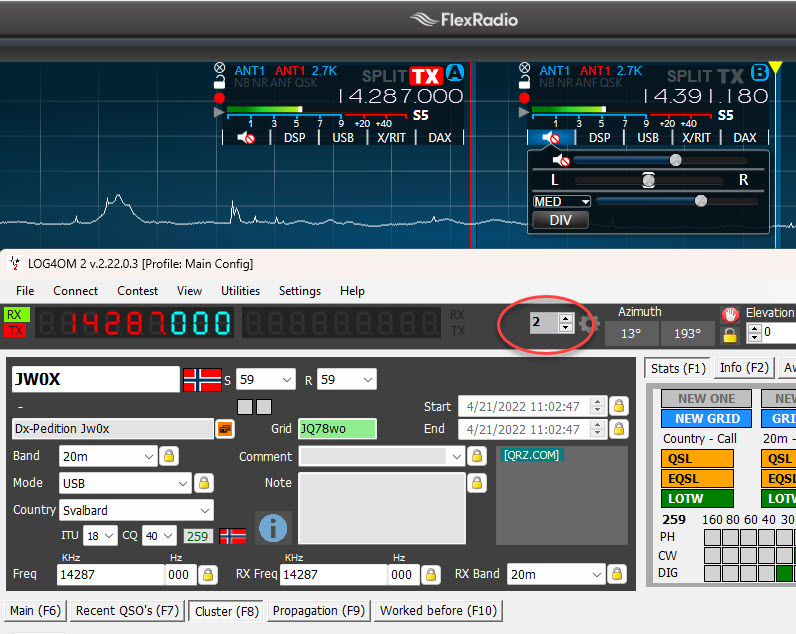Adjust slice B audio volume slider
The height and width of the screenshot is (634, 796).
click(x=660, y=160)
